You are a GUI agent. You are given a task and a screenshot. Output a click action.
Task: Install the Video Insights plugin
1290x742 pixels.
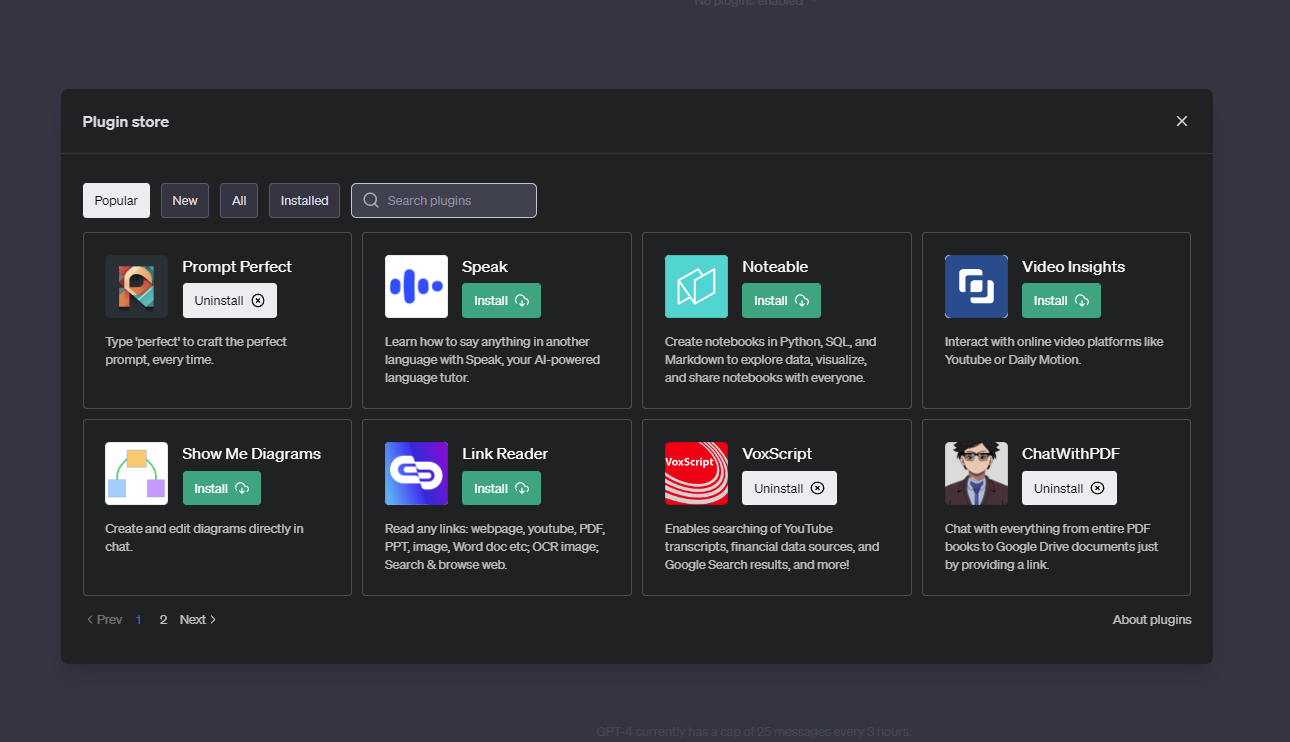1061,301
